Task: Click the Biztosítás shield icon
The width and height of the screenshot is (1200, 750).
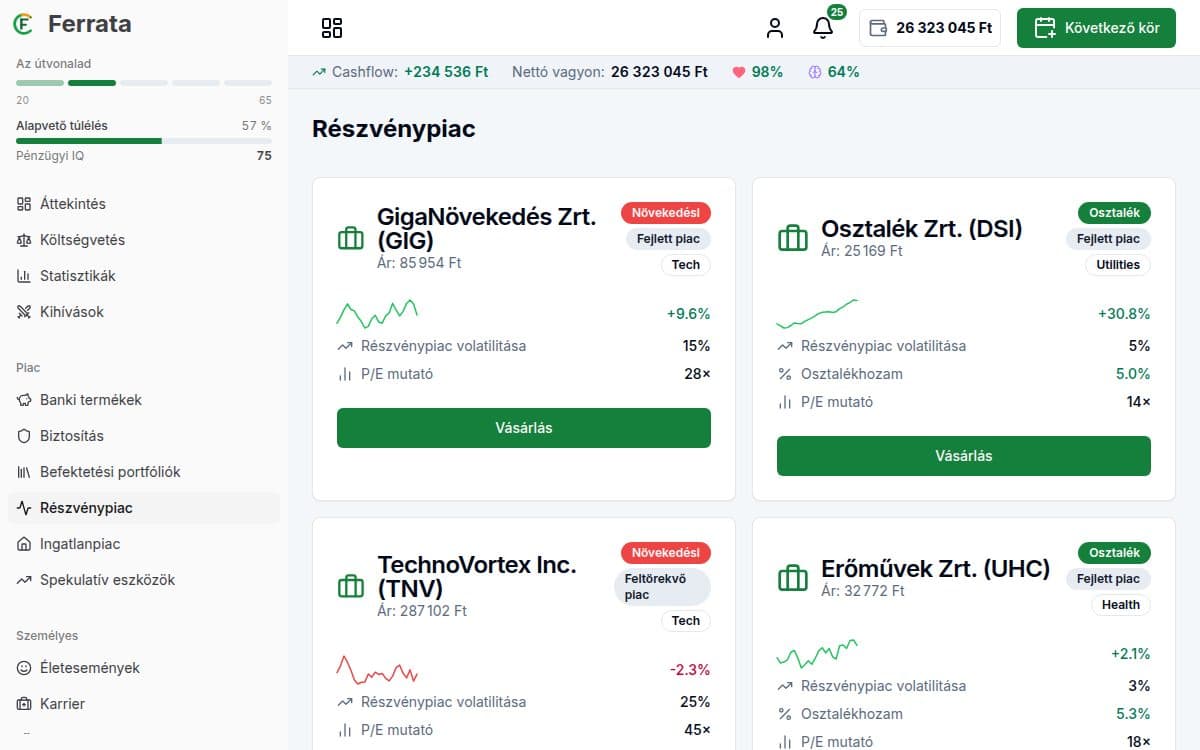Action: [x=25, y=436]
